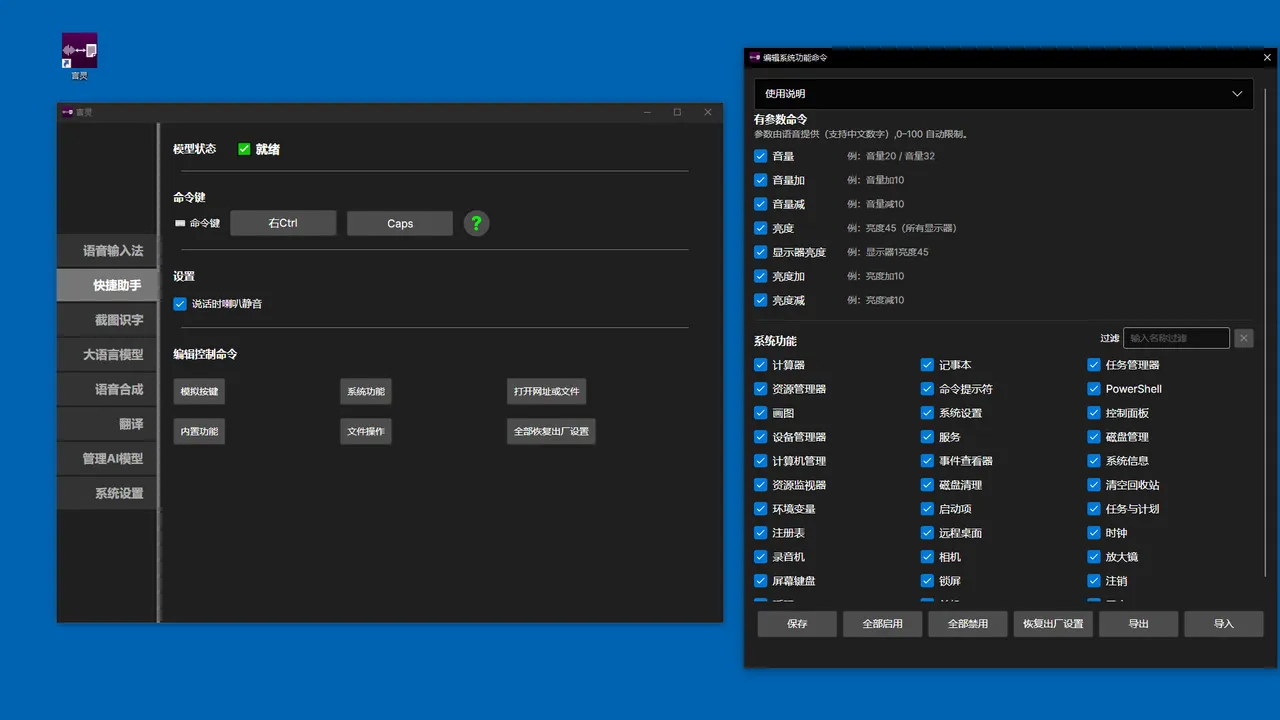
Task: Toggle the 资源监视器 checkbox
Action: (x=761, y=485)
